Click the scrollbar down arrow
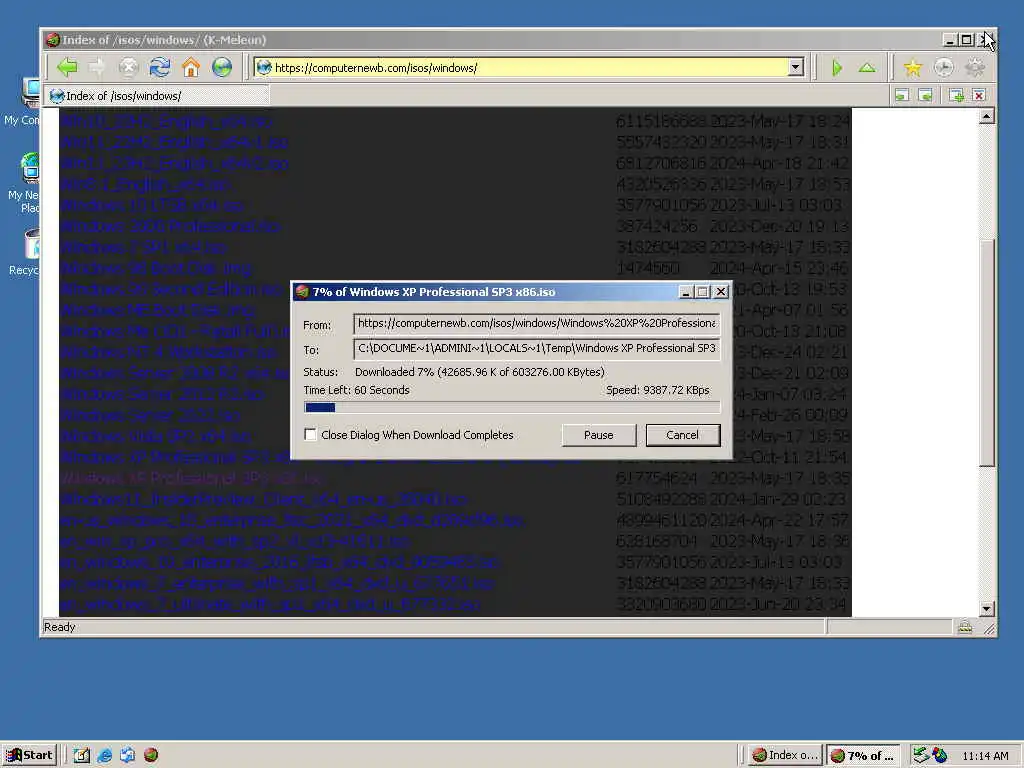This screenshot has height=768, width=1024. point(987,609)
